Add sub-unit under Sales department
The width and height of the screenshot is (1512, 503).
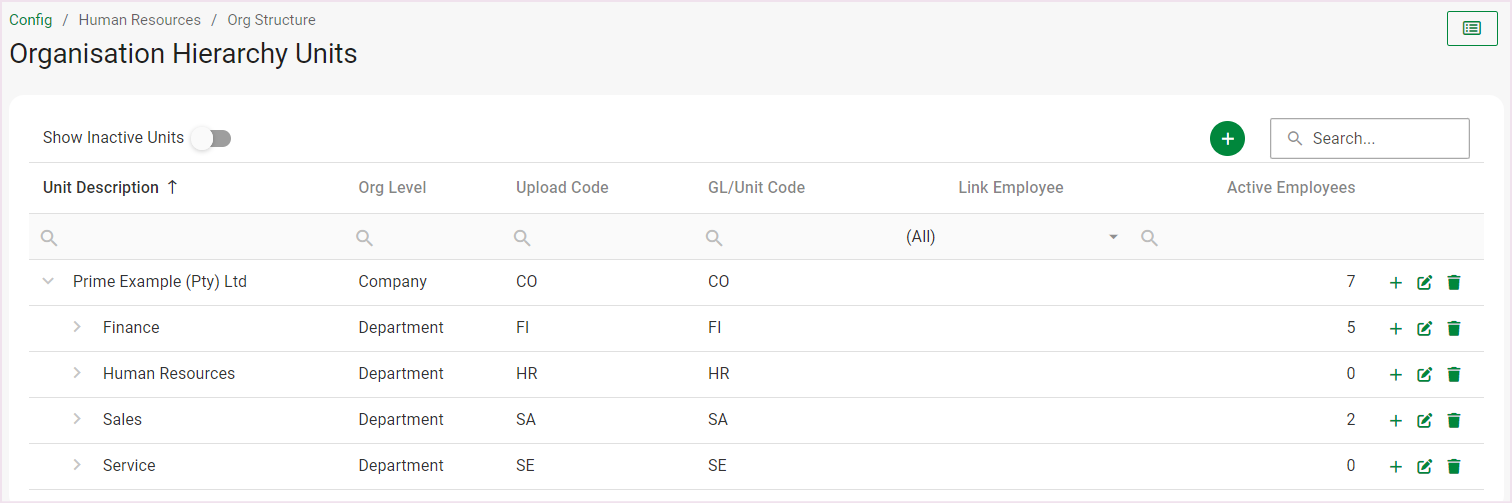tap(1396, 421)
